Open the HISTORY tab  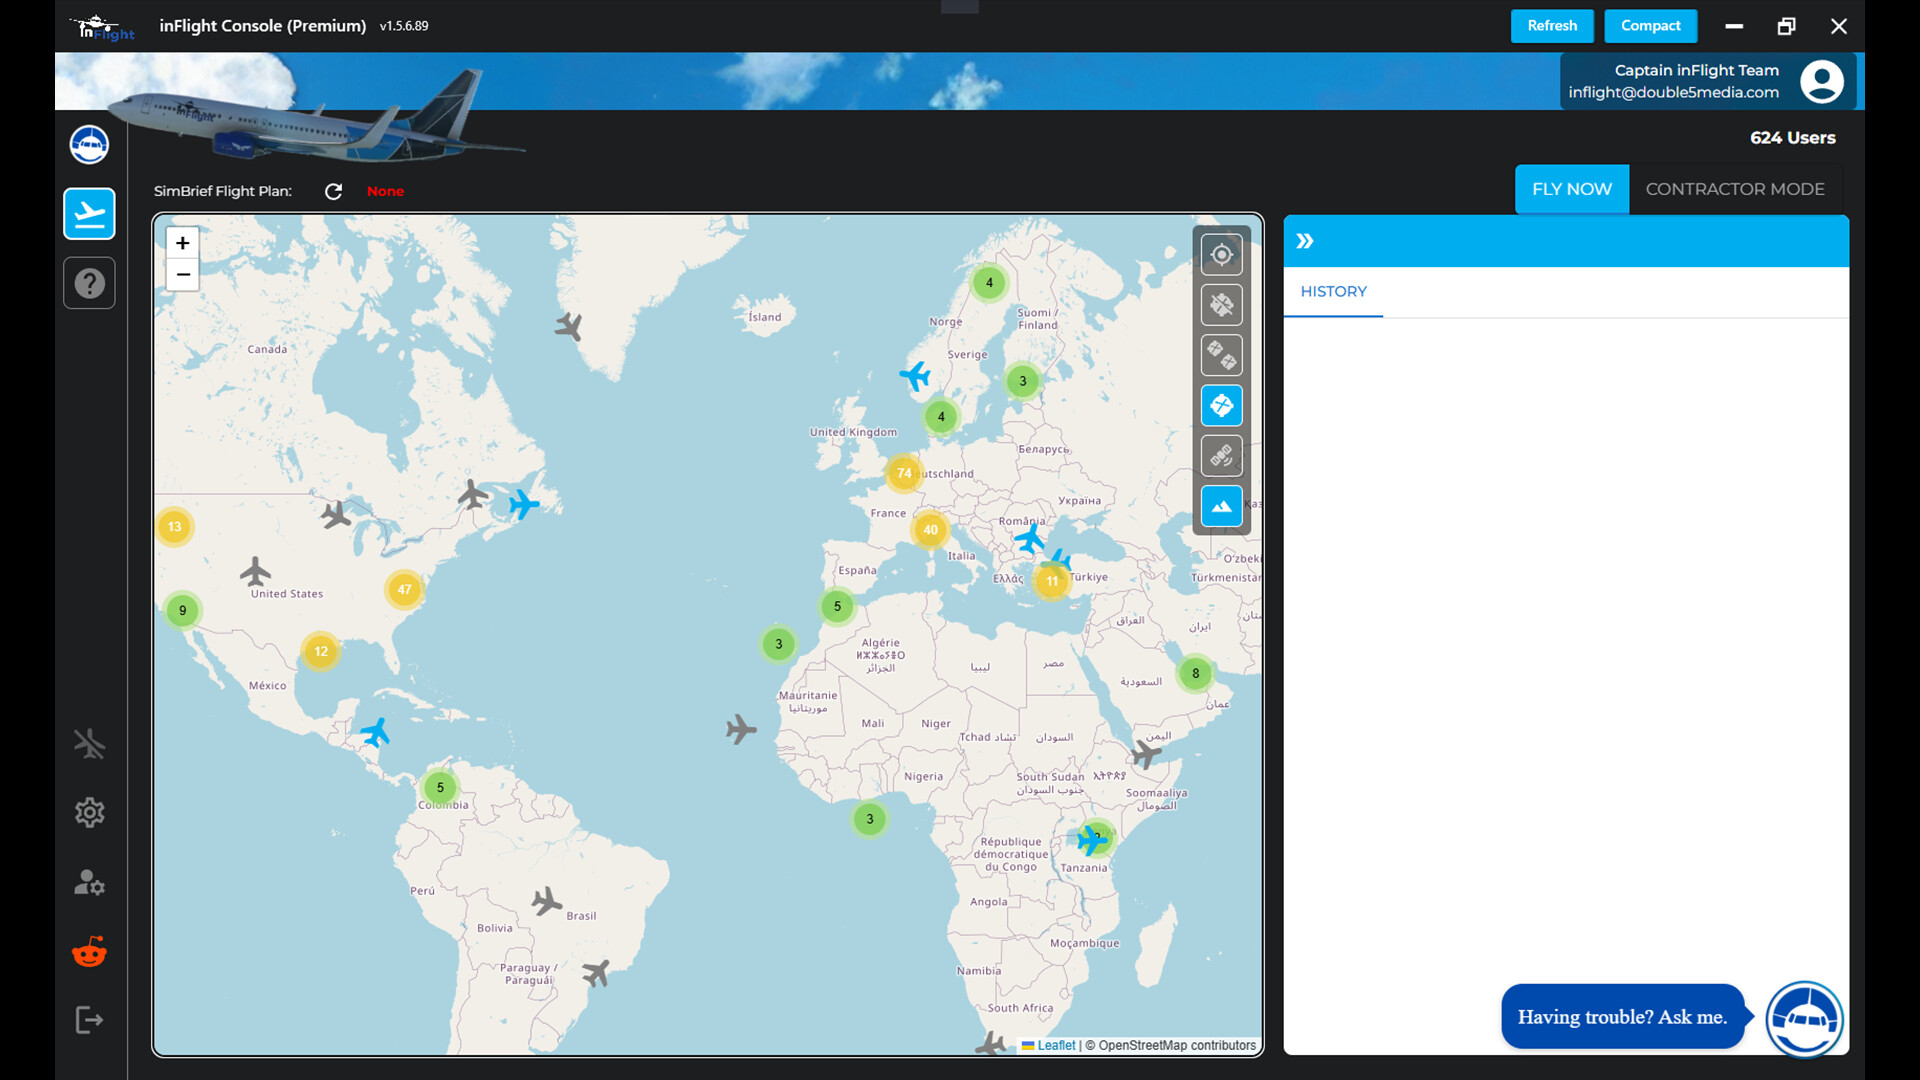[1333, 291]
